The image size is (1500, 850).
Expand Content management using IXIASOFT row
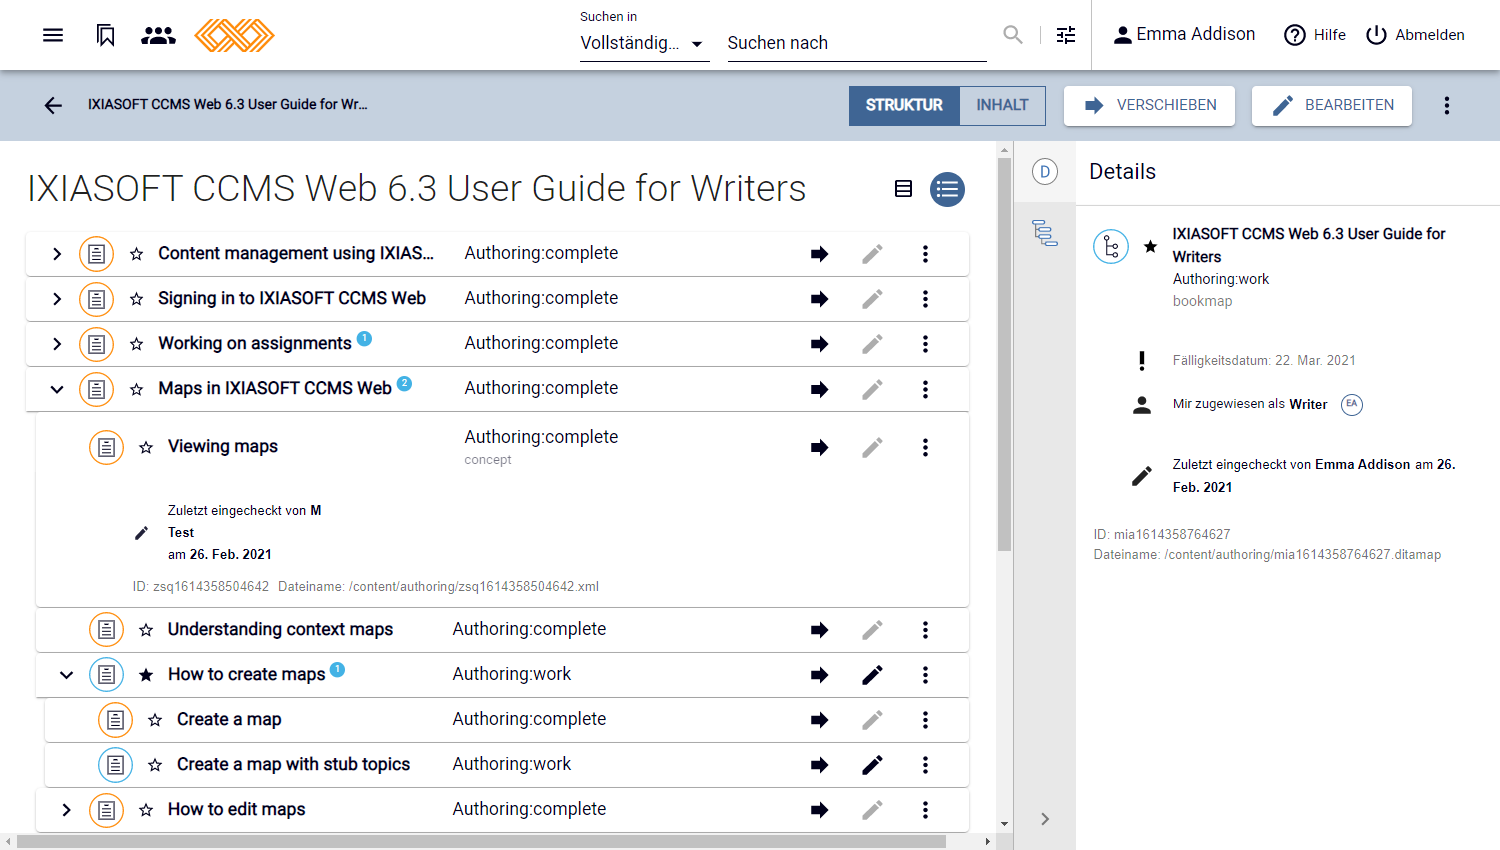click(x=57, y=254)
